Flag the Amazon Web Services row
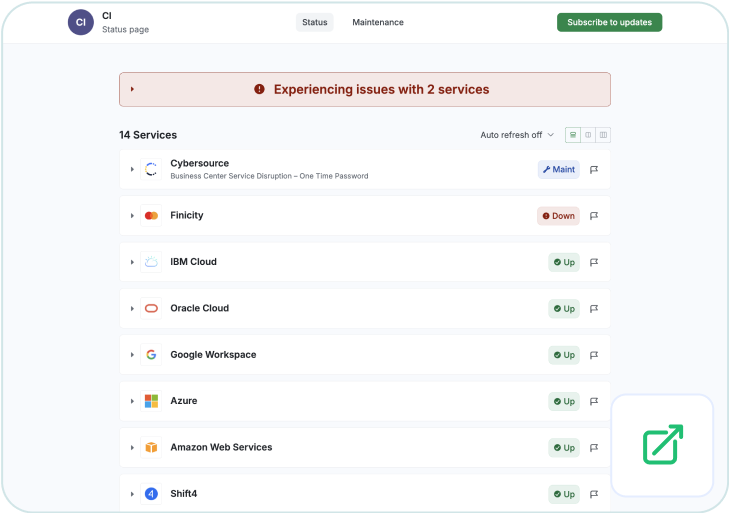This screenshot has height=513, width=729. [594, 447]
